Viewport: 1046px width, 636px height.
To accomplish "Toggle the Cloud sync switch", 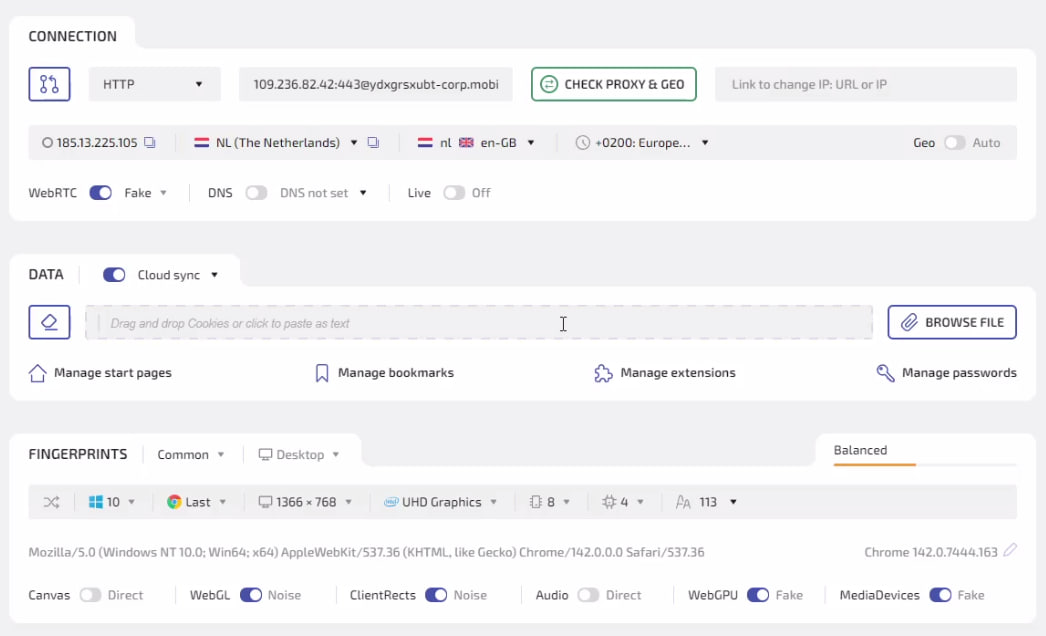I will pos(114,275).
